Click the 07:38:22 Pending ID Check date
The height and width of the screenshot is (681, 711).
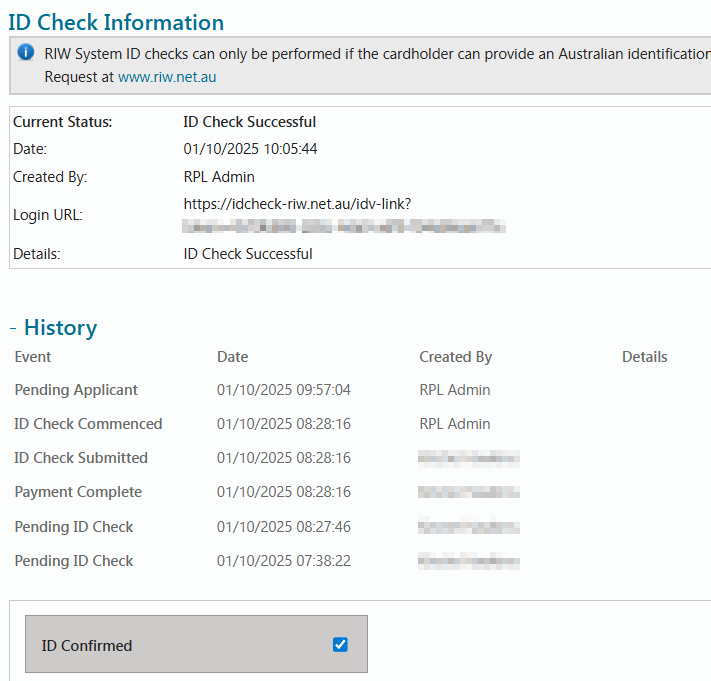tap(283, 561)
